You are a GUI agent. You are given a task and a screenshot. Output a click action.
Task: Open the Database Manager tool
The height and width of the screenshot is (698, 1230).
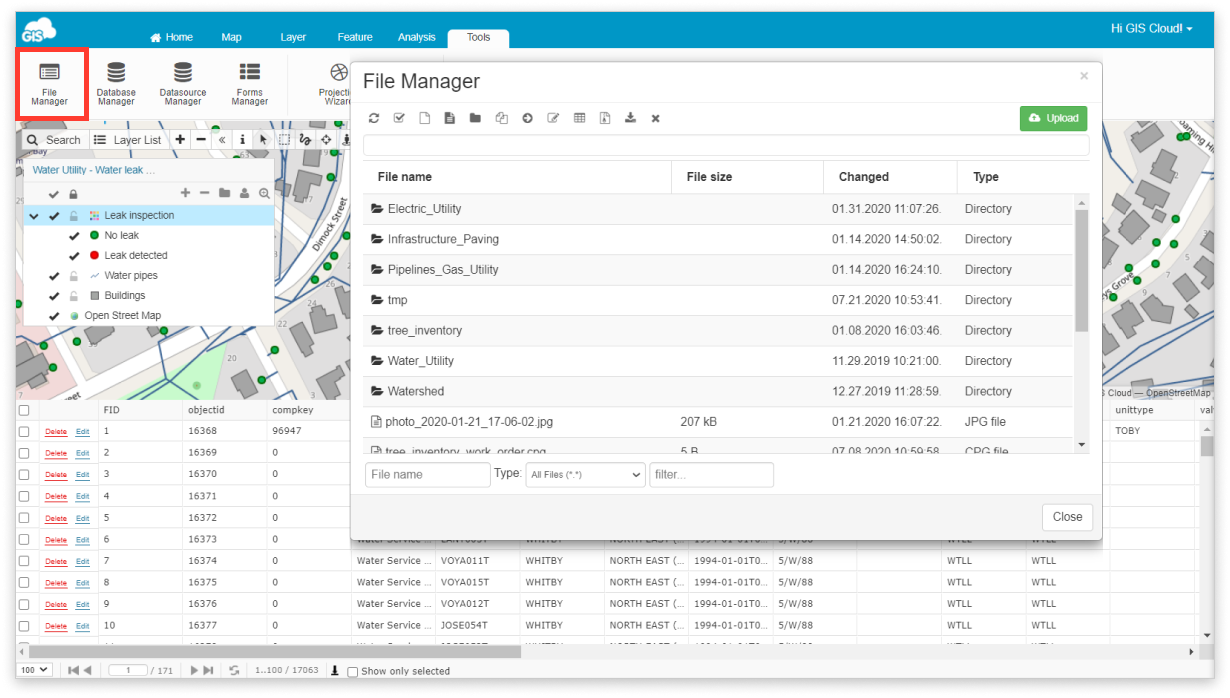pyautogui.click(x=116, y=83)
